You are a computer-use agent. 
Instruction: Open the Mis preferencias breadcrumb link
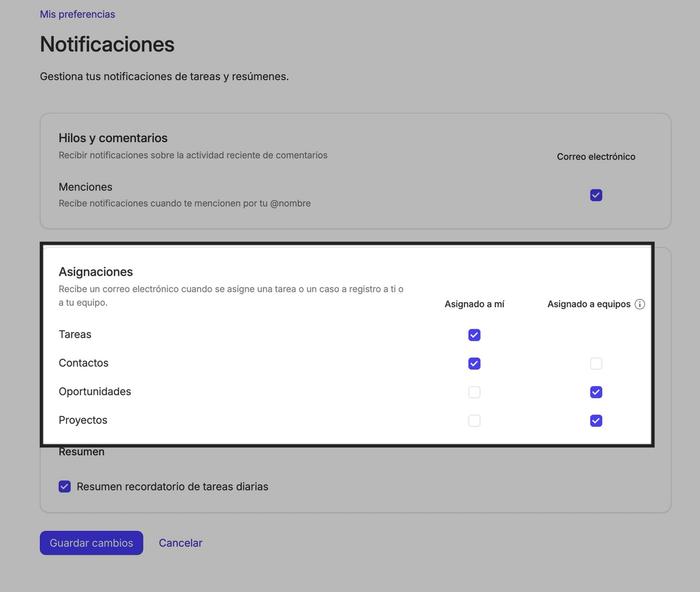(x=77, y=14)
